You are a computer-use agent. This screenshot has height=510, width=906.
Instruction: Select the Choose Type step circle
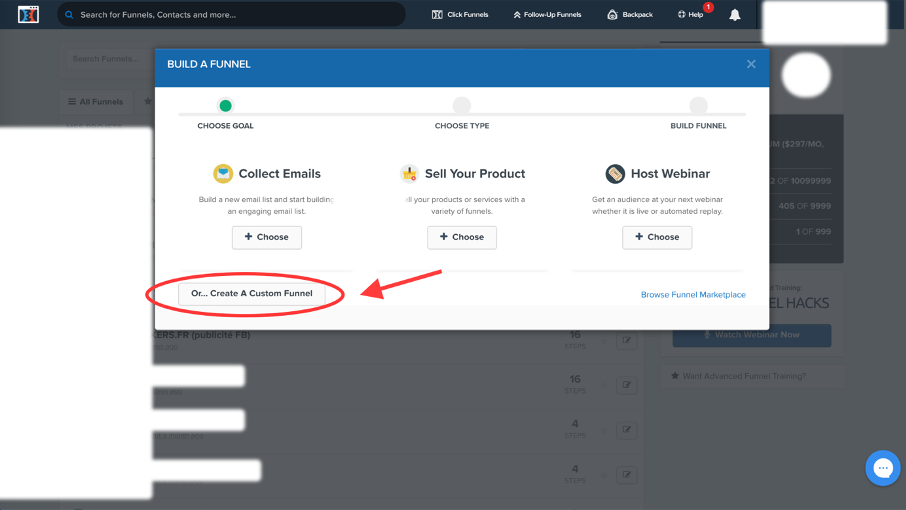(462, 106)
